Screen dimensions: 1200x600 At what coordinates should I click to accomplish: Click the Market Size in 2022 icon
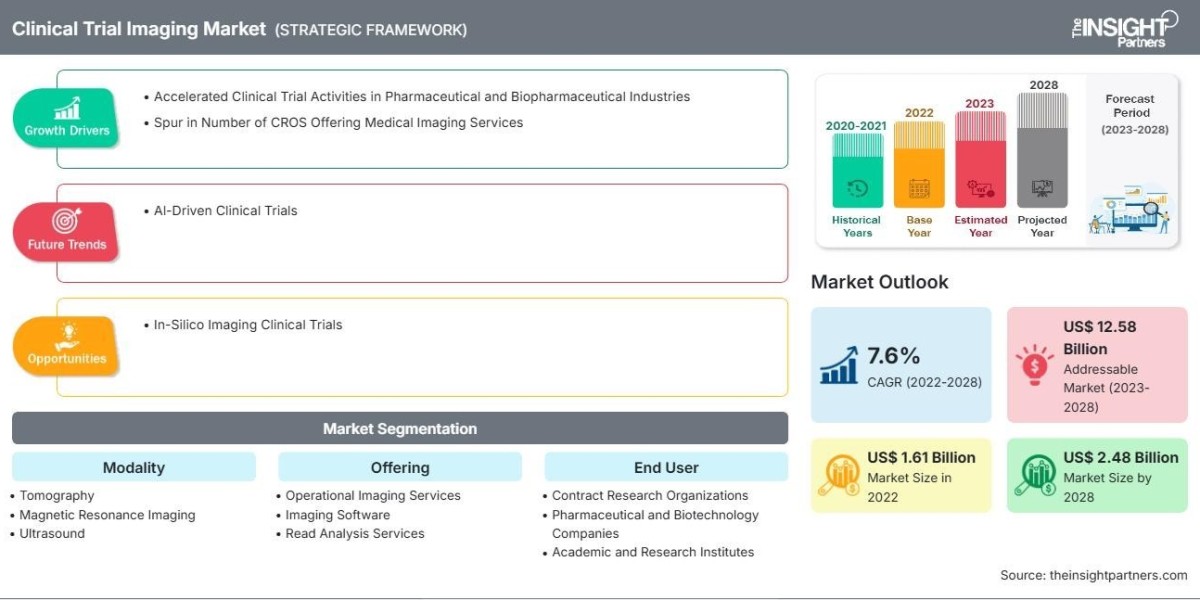coord(838,475)
